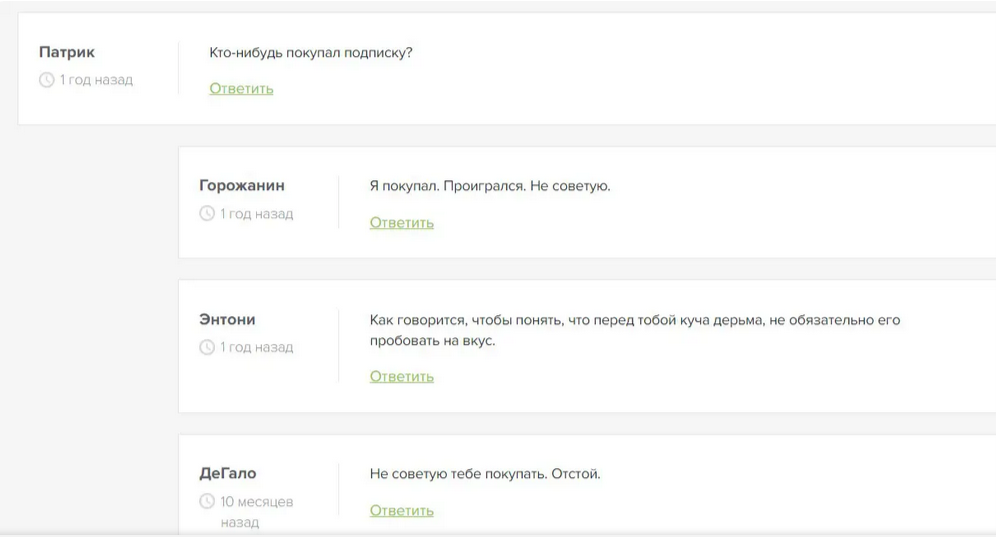
Task: Click Энтони's comment starting 'Как говорится'
Action: pyautogui.click(x=635, y=321)
